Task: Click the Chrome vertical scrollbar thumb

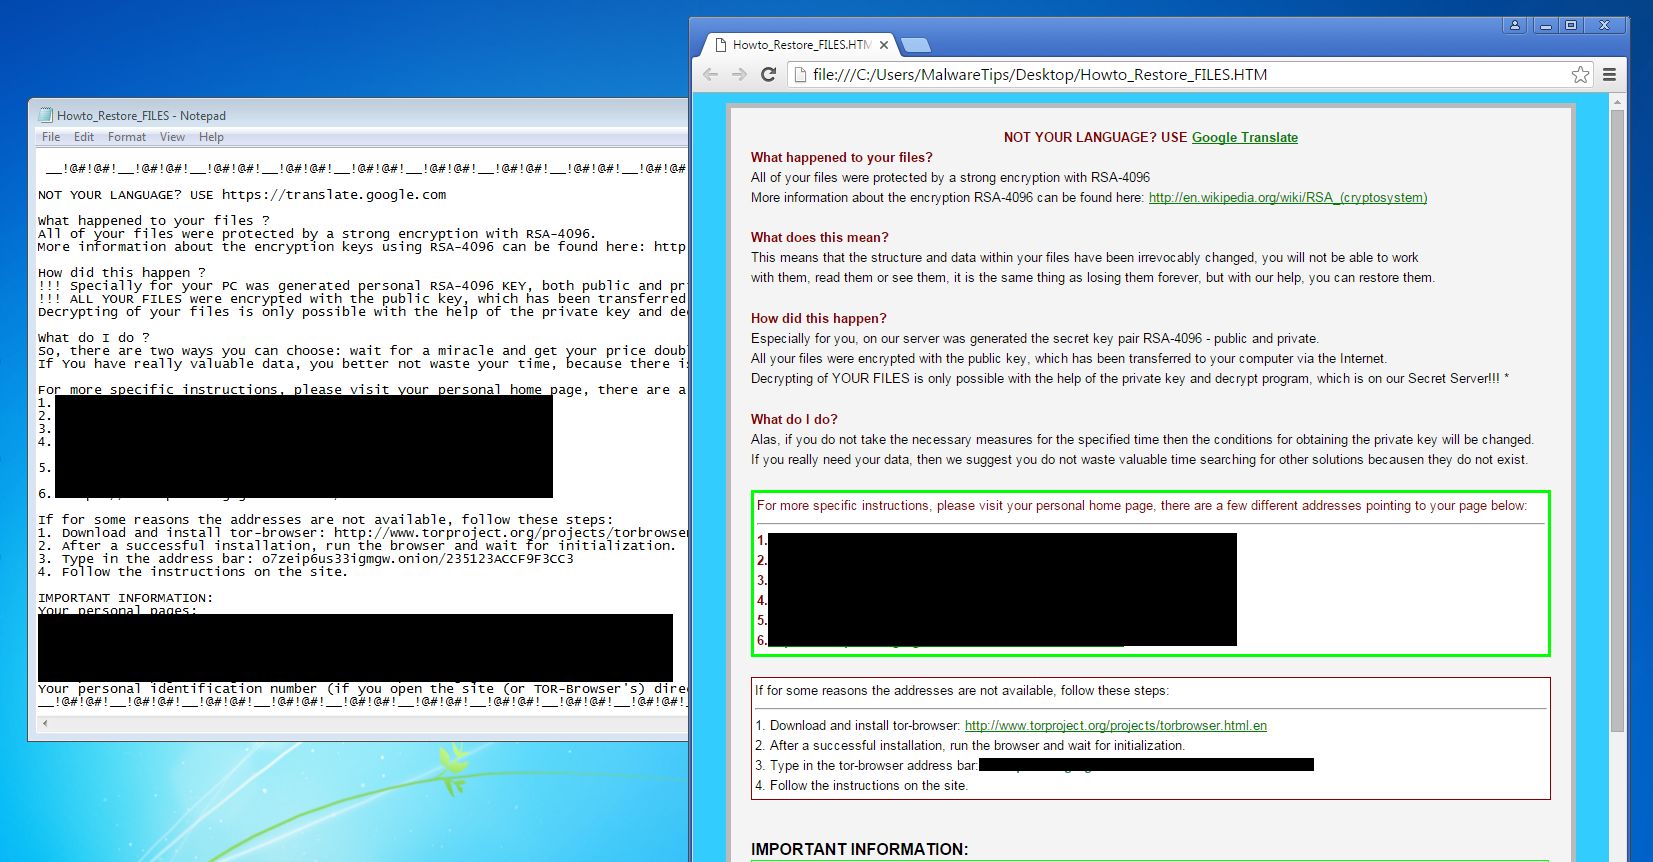Action: (x=1617, y=420)
